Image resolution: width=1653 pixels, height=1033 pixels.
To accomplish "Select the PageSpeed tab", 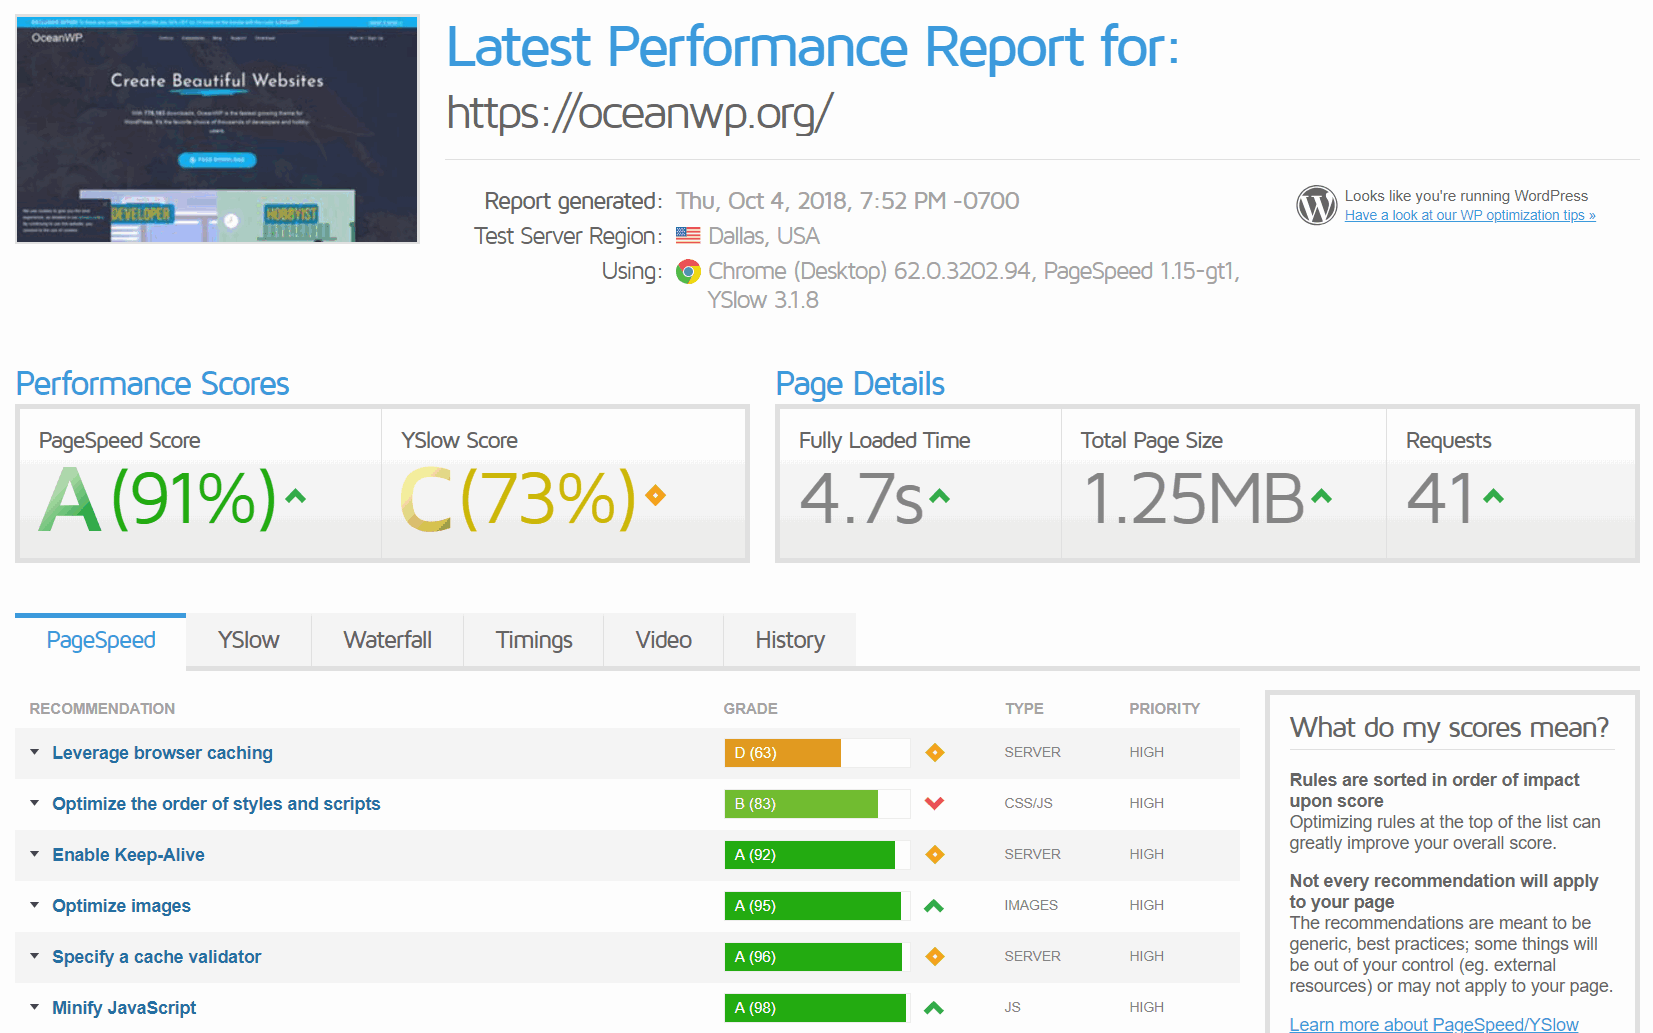I will tap(101, 640).
